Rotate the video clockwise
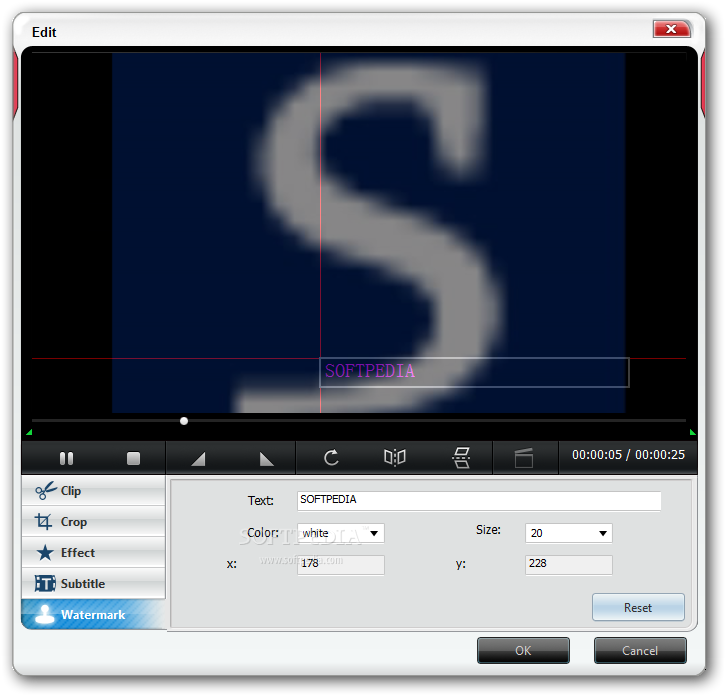Viewport: 726px width, 696px height. tap(331, 458)
